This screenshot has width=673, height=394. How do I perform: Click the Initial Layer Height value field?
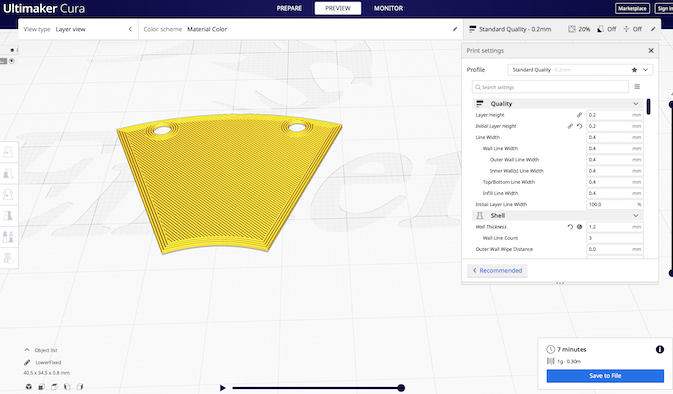click(x=615, y=126)
